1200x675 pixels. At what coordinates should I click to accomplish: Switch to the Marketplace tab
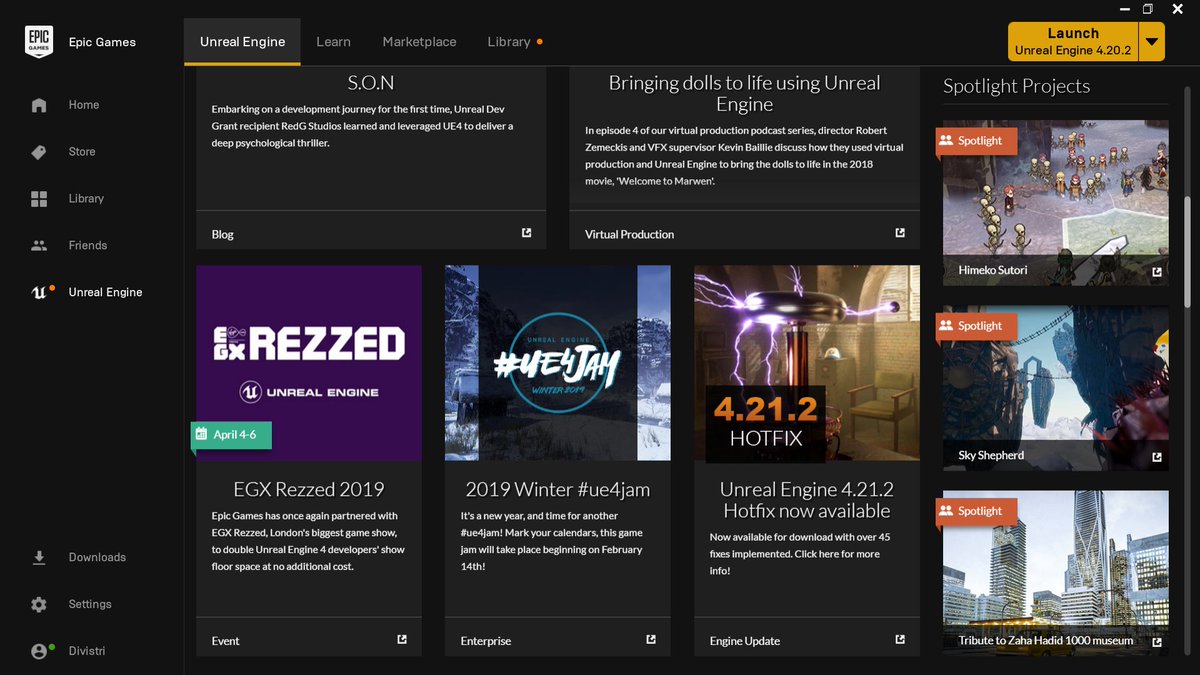(419, 42)
